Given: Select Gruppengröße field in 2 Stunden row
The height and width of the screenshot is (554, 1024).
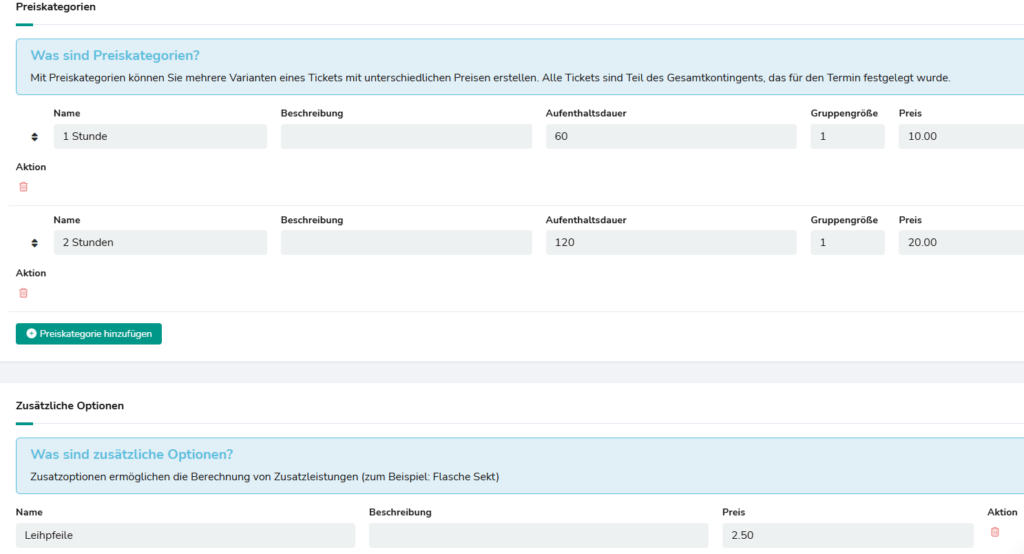Looking at the screenshot, I should pyautogui.click(x=847, y=243).
